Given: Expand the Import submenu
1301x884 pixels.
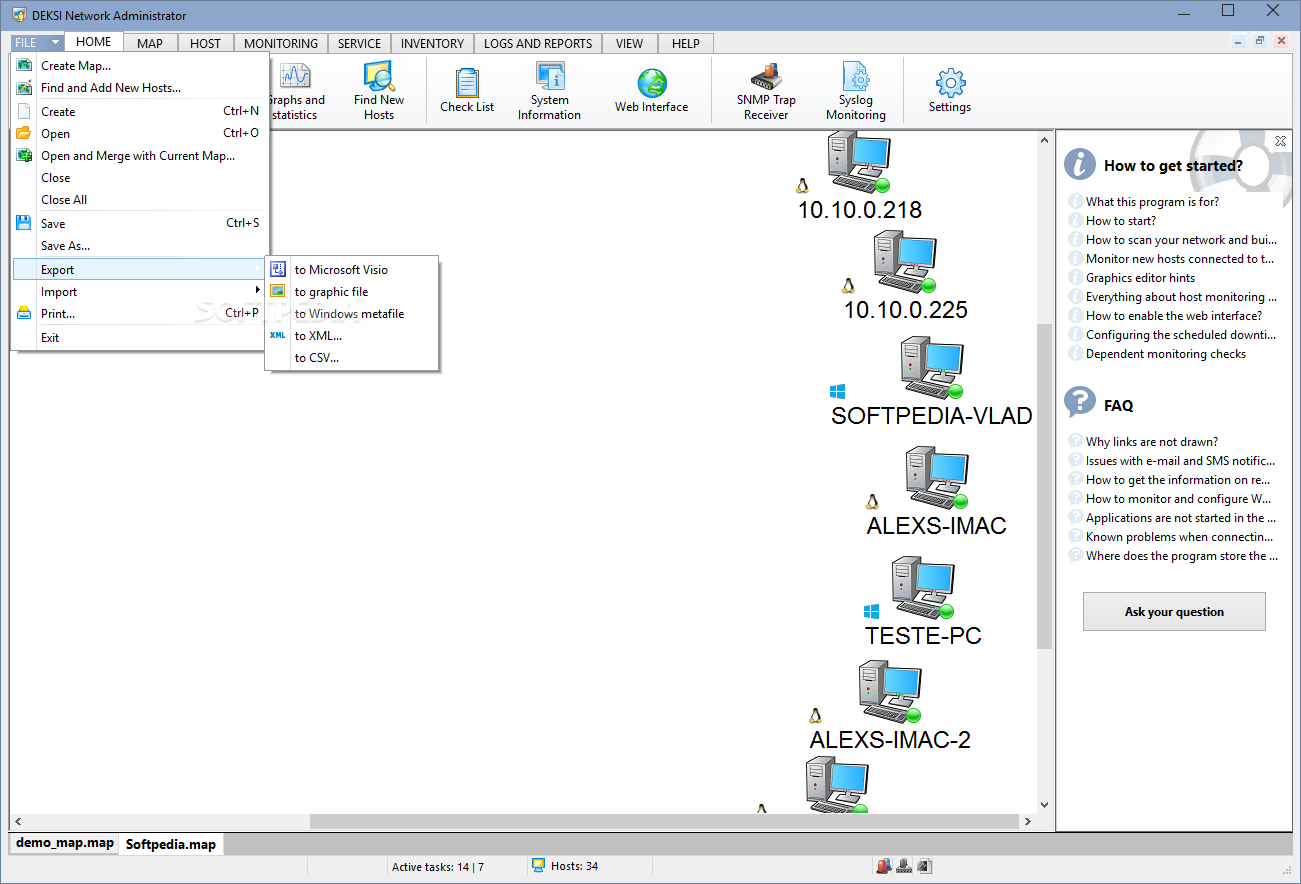Looking at the screenshot, I should click(x=139, y=292).
